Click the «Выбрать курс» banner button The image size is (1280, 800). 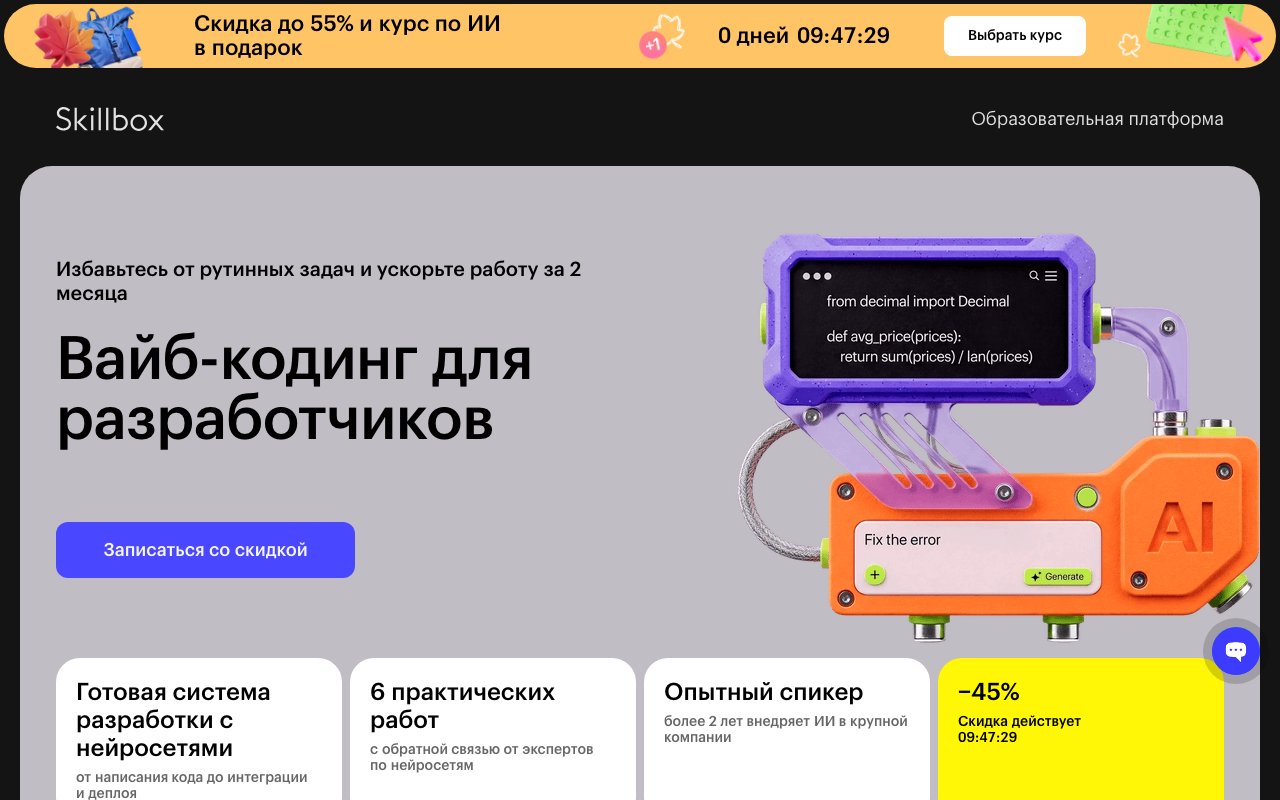click(1015, 36)
